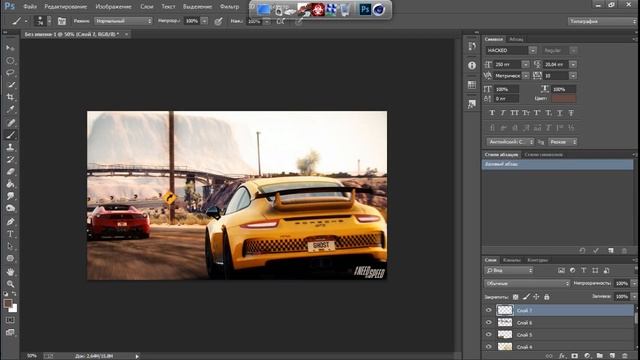Image resolution: width=640 pixels, height=360 pixels.
Task: Toggle lock image pixels brush icon
Action: pos(526,297)
